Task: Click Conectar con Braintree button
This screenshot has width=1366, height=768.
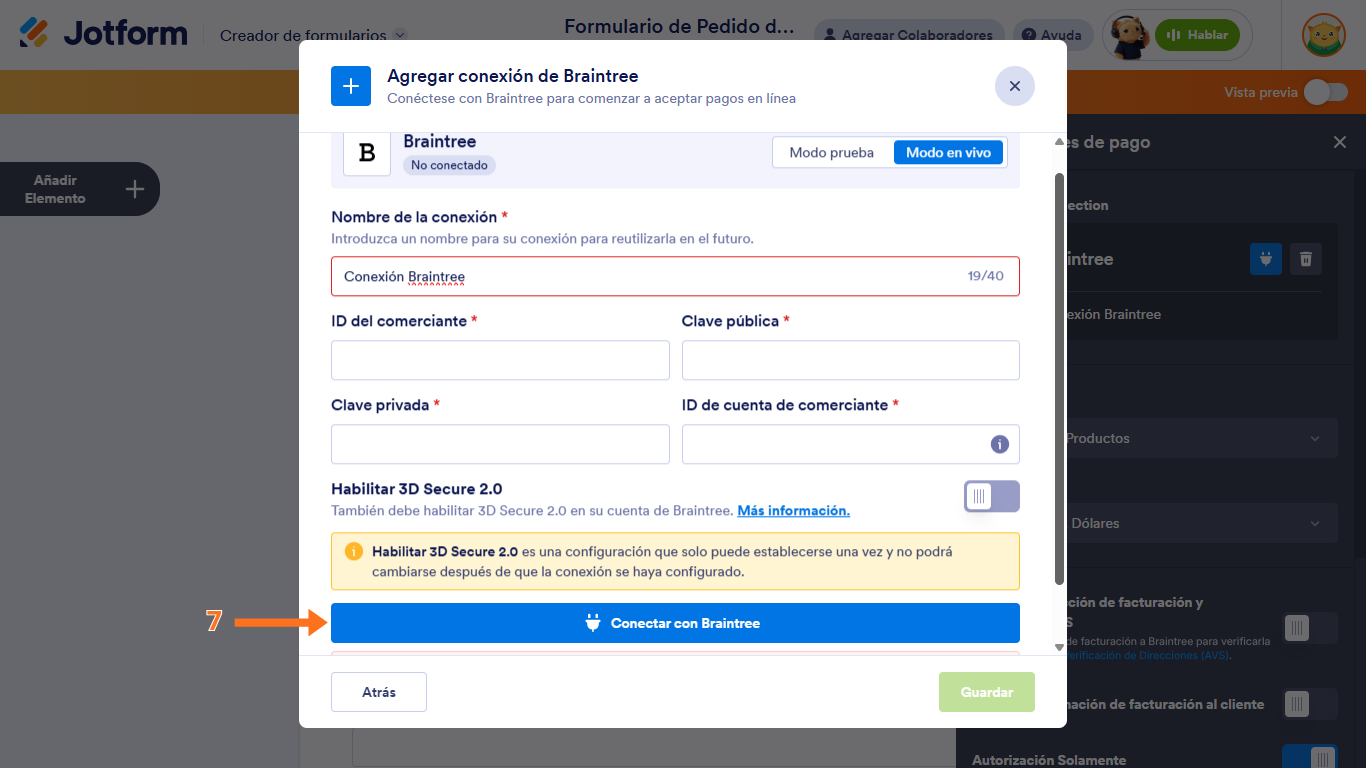Action: (675, 623)
